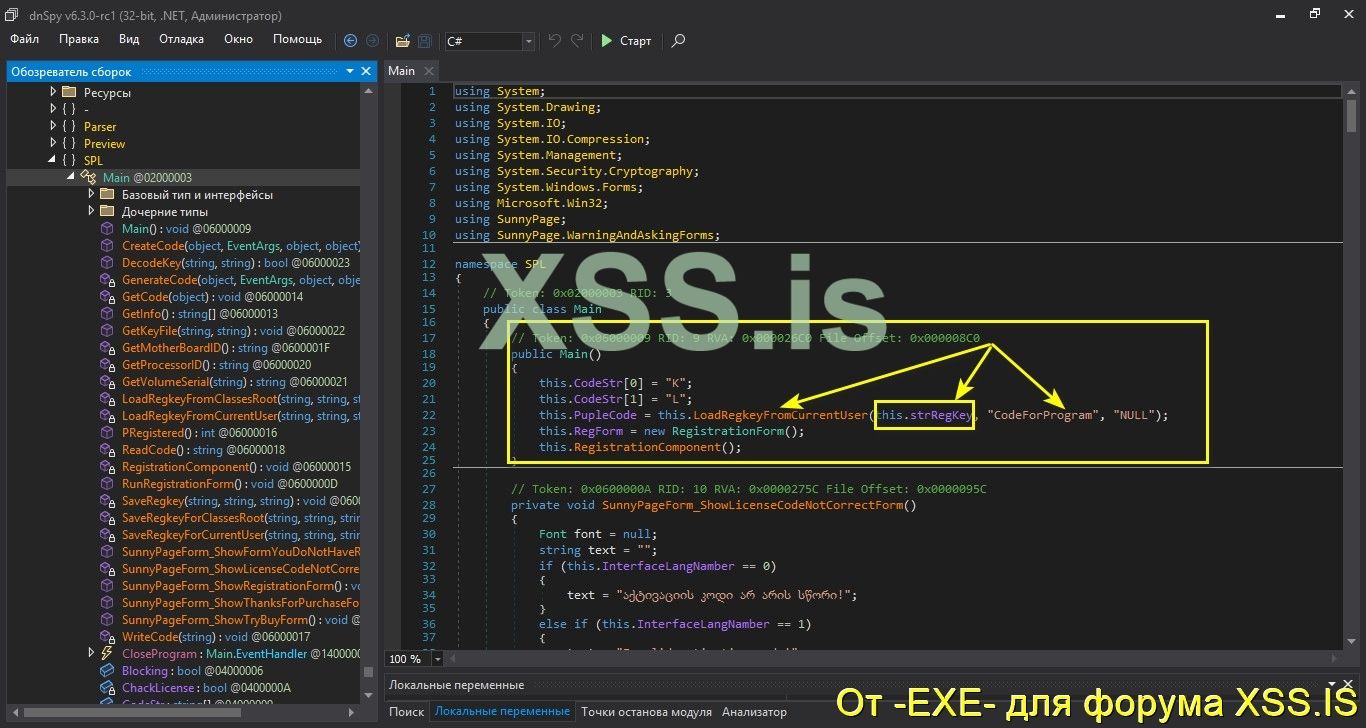Click the navigate back arrow icon

coord(349,41)
